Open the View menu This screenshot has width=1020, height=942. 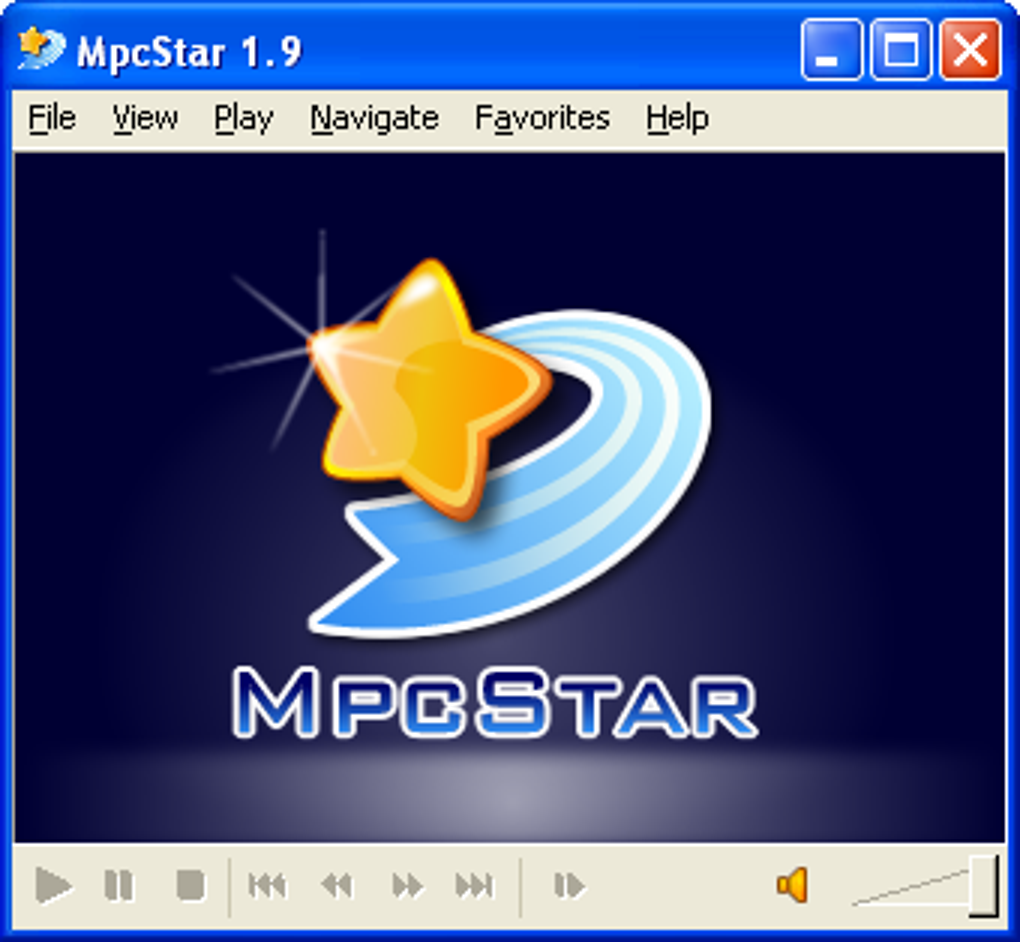click(x=145, y=118)
